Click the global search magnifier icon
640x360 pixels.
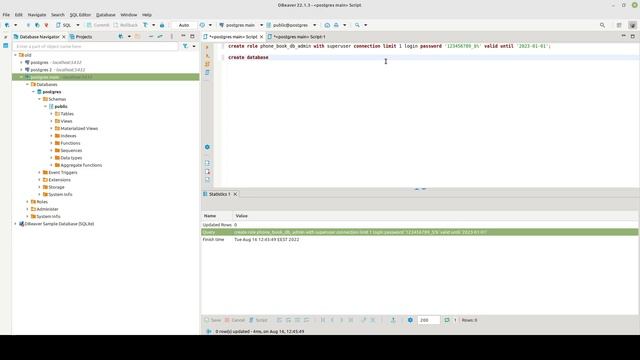[x=602, y=25]
